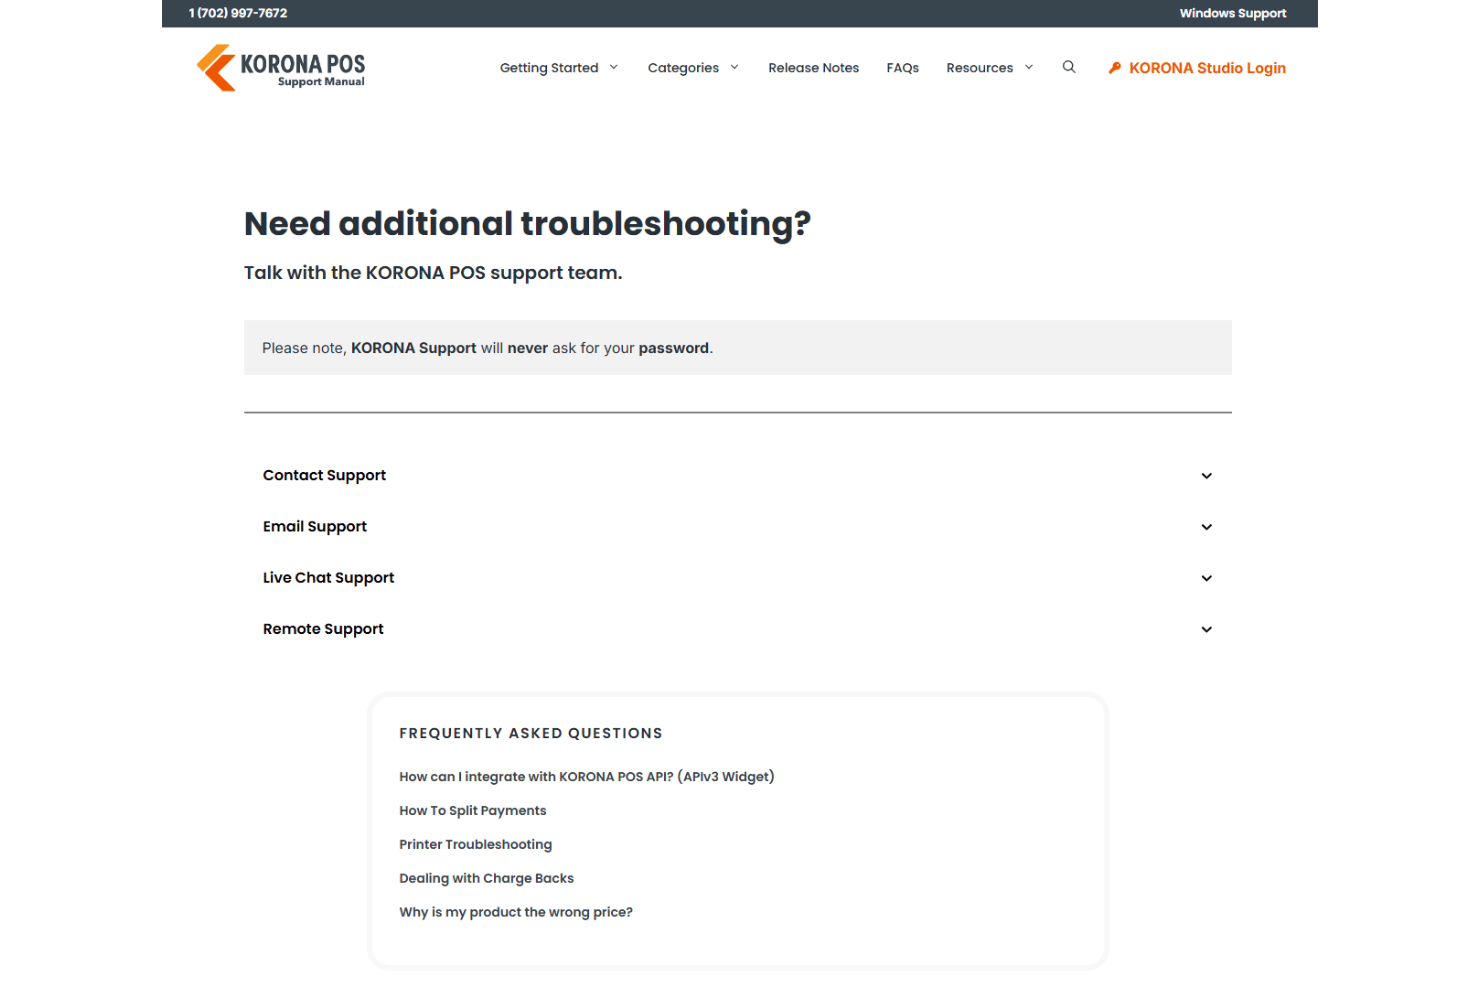Go to Release Notes
Image resolution: width=1480 pixels, height=987 pixels.
[x=813, y=68]
